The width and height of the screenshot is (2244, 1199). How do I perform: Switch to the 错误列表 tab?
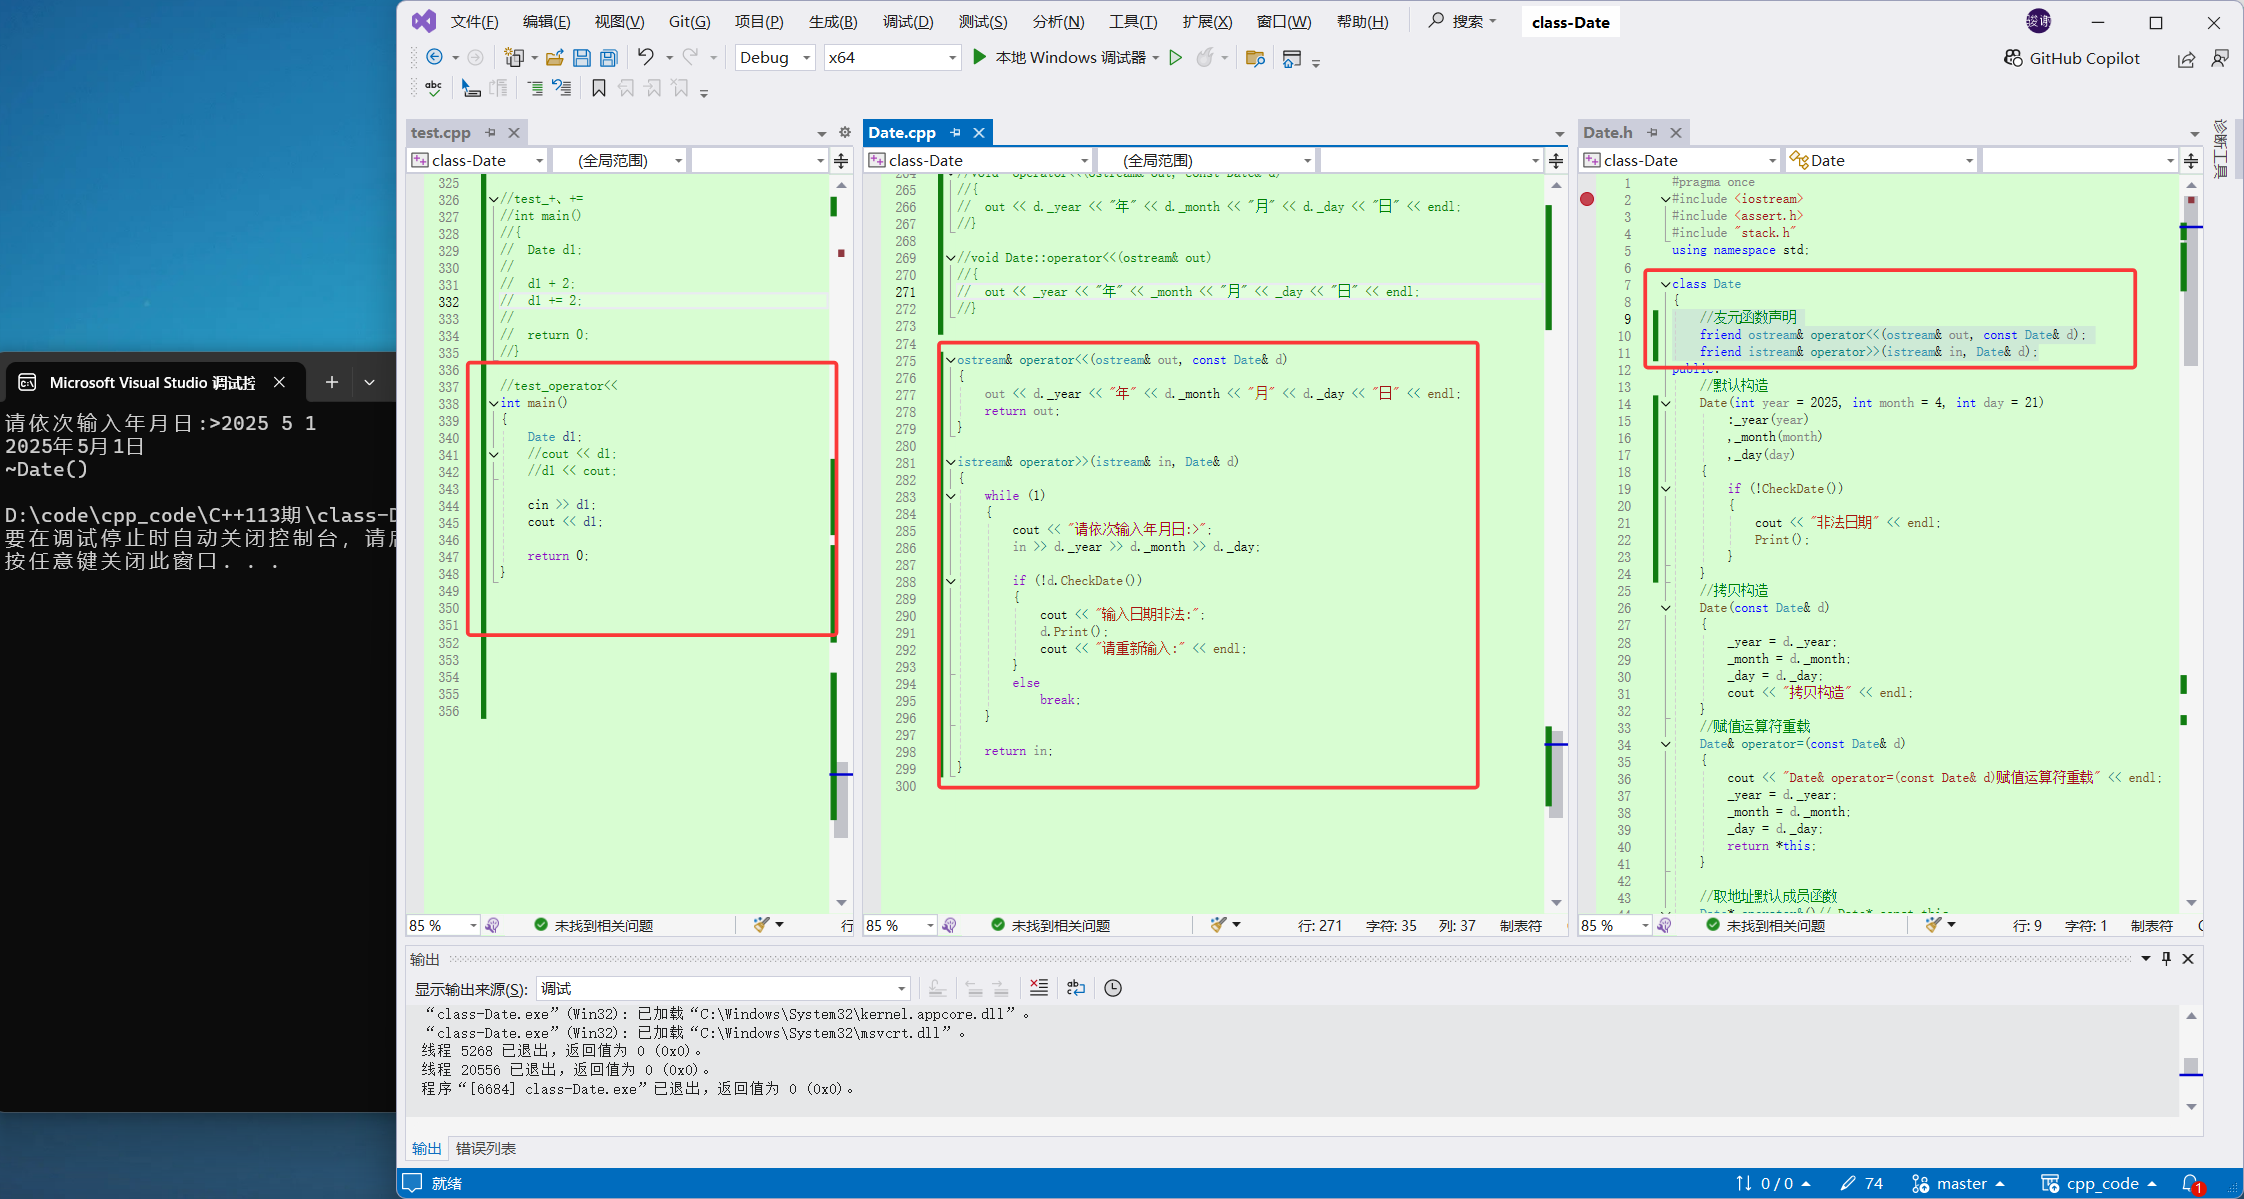click(486, 1148)
